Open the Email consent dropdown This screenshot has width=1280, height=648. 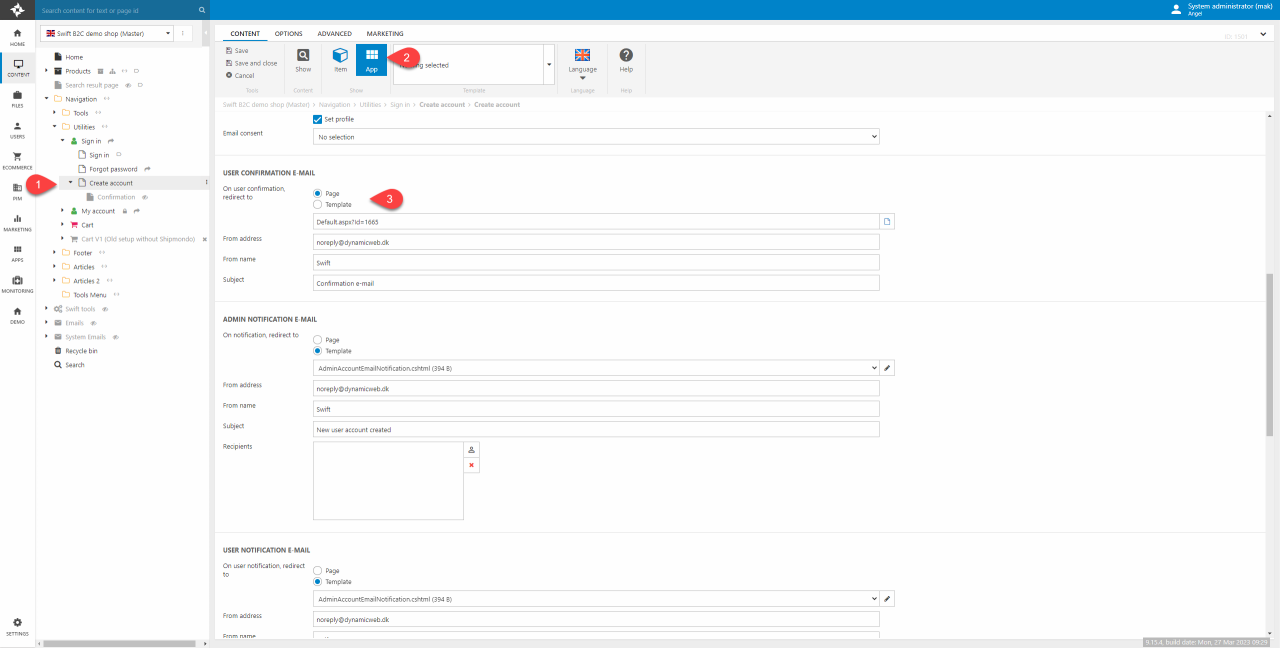pos(596,137)
